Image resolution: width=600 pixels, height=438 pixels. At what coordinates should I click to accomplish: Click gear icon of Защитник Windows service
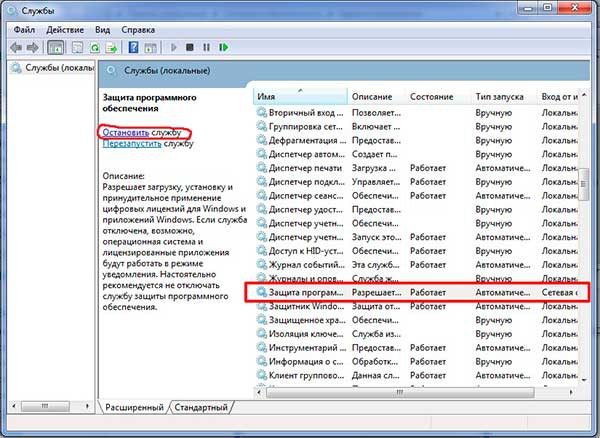(x=261, y=306)
